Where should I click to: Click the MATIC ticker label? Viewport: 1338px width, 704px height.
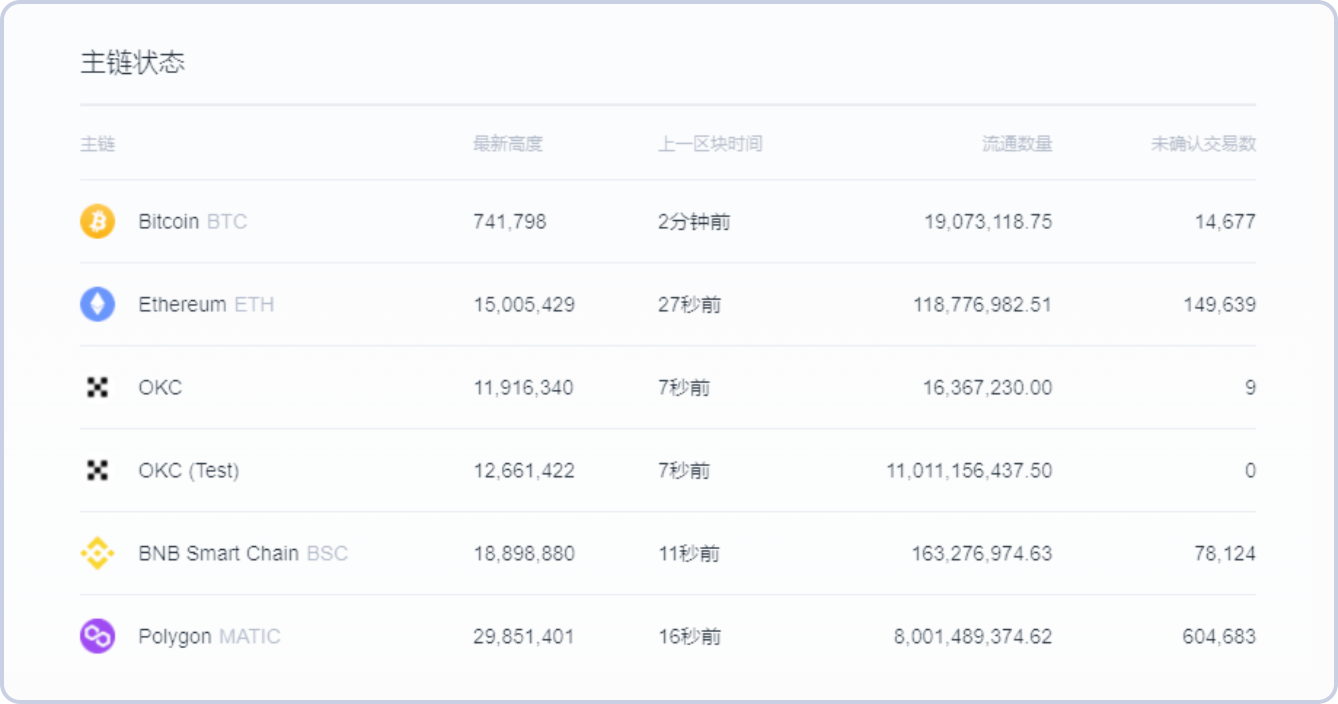click(x=250, y=636)
